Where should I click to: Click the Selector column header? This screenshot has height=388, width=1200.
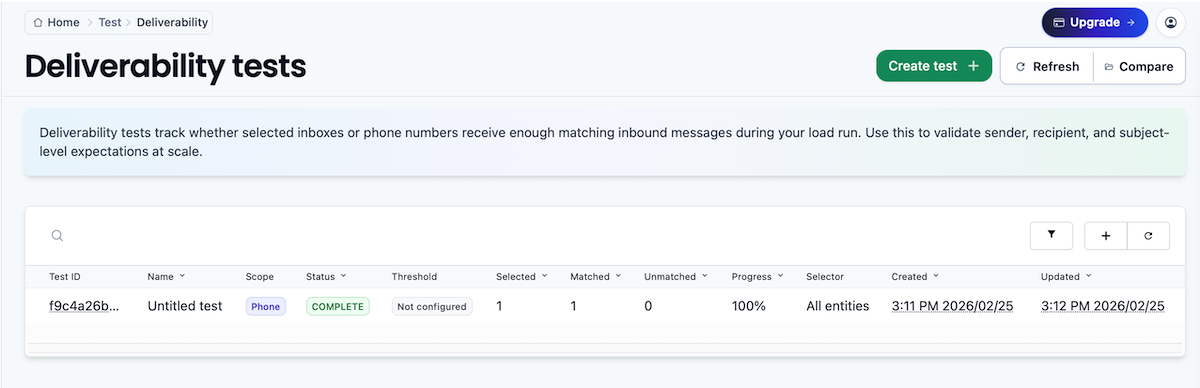pyautogui.click(x=825, y=276)
